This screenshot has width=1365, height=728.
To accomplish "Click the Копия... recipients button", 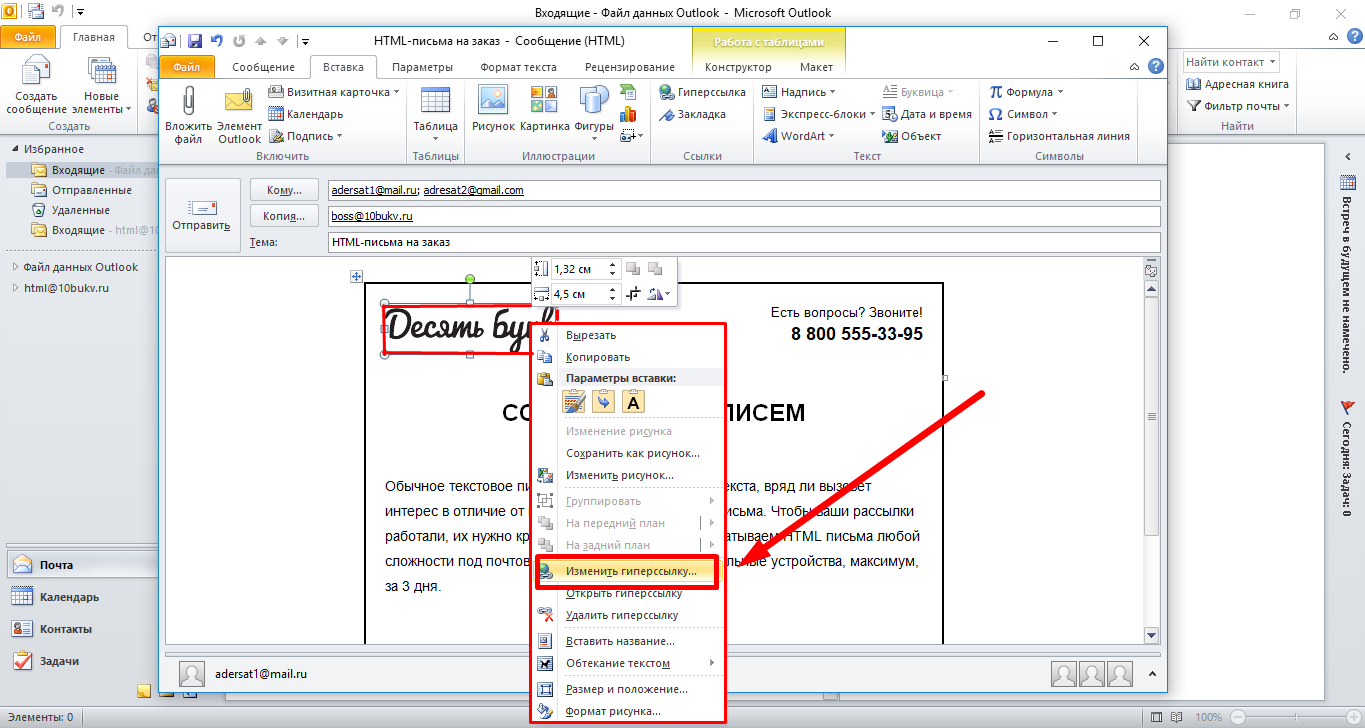I will (284, 216).
